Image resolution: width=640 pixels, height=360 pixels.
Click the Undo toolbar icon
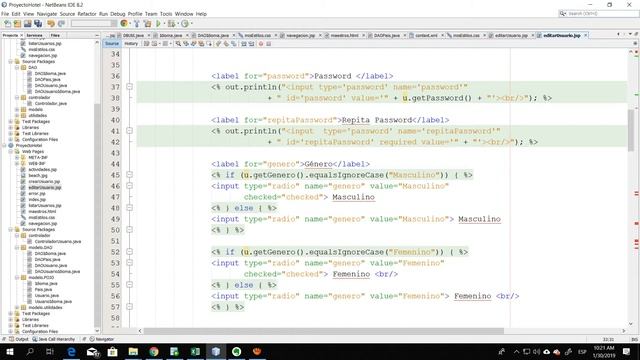pos(51,24)
